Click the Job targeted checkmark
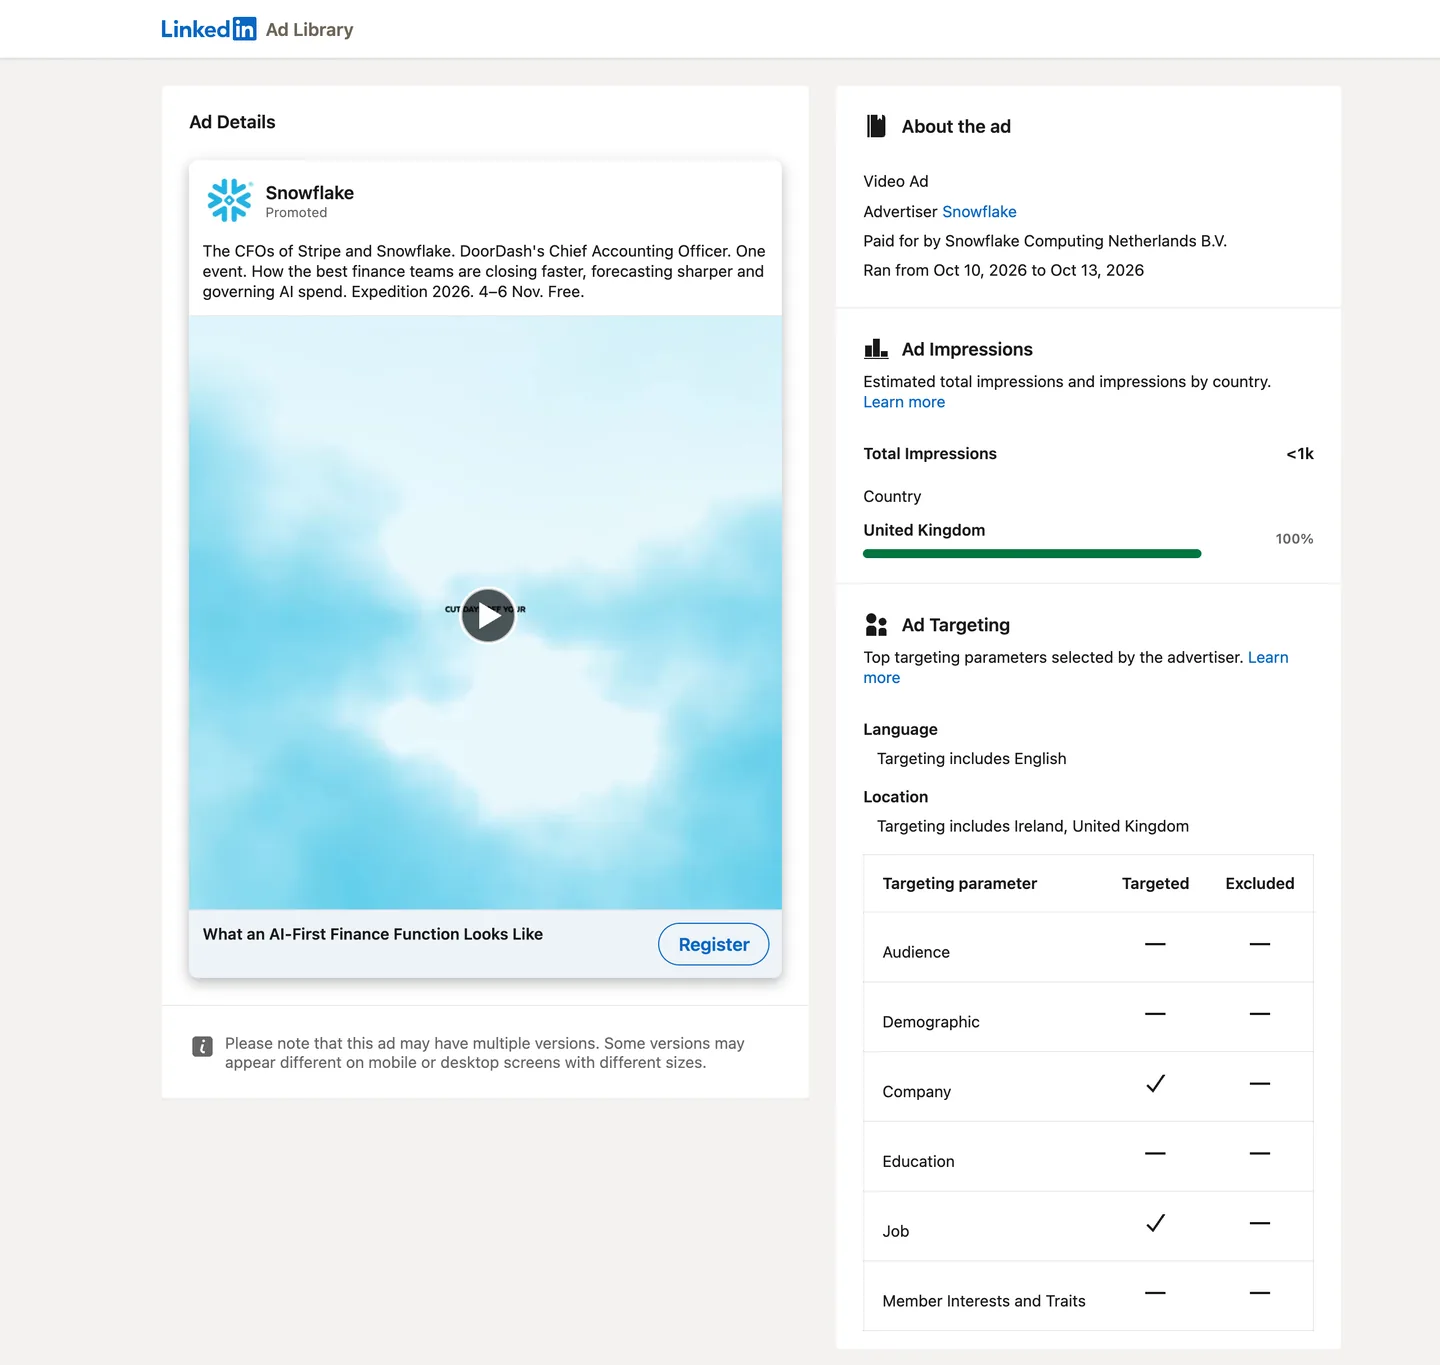 click(1155, 1223)
